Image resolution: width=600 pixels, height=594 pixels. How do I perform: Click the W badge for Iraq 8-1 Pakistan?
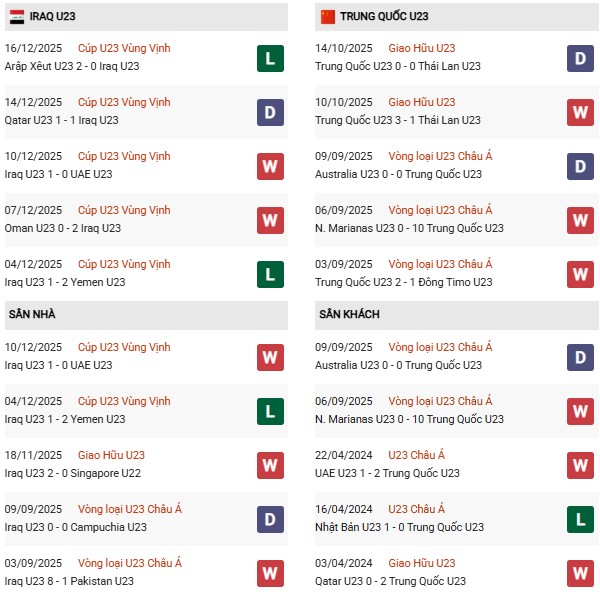pyautogui.click(x=269, y=573)
